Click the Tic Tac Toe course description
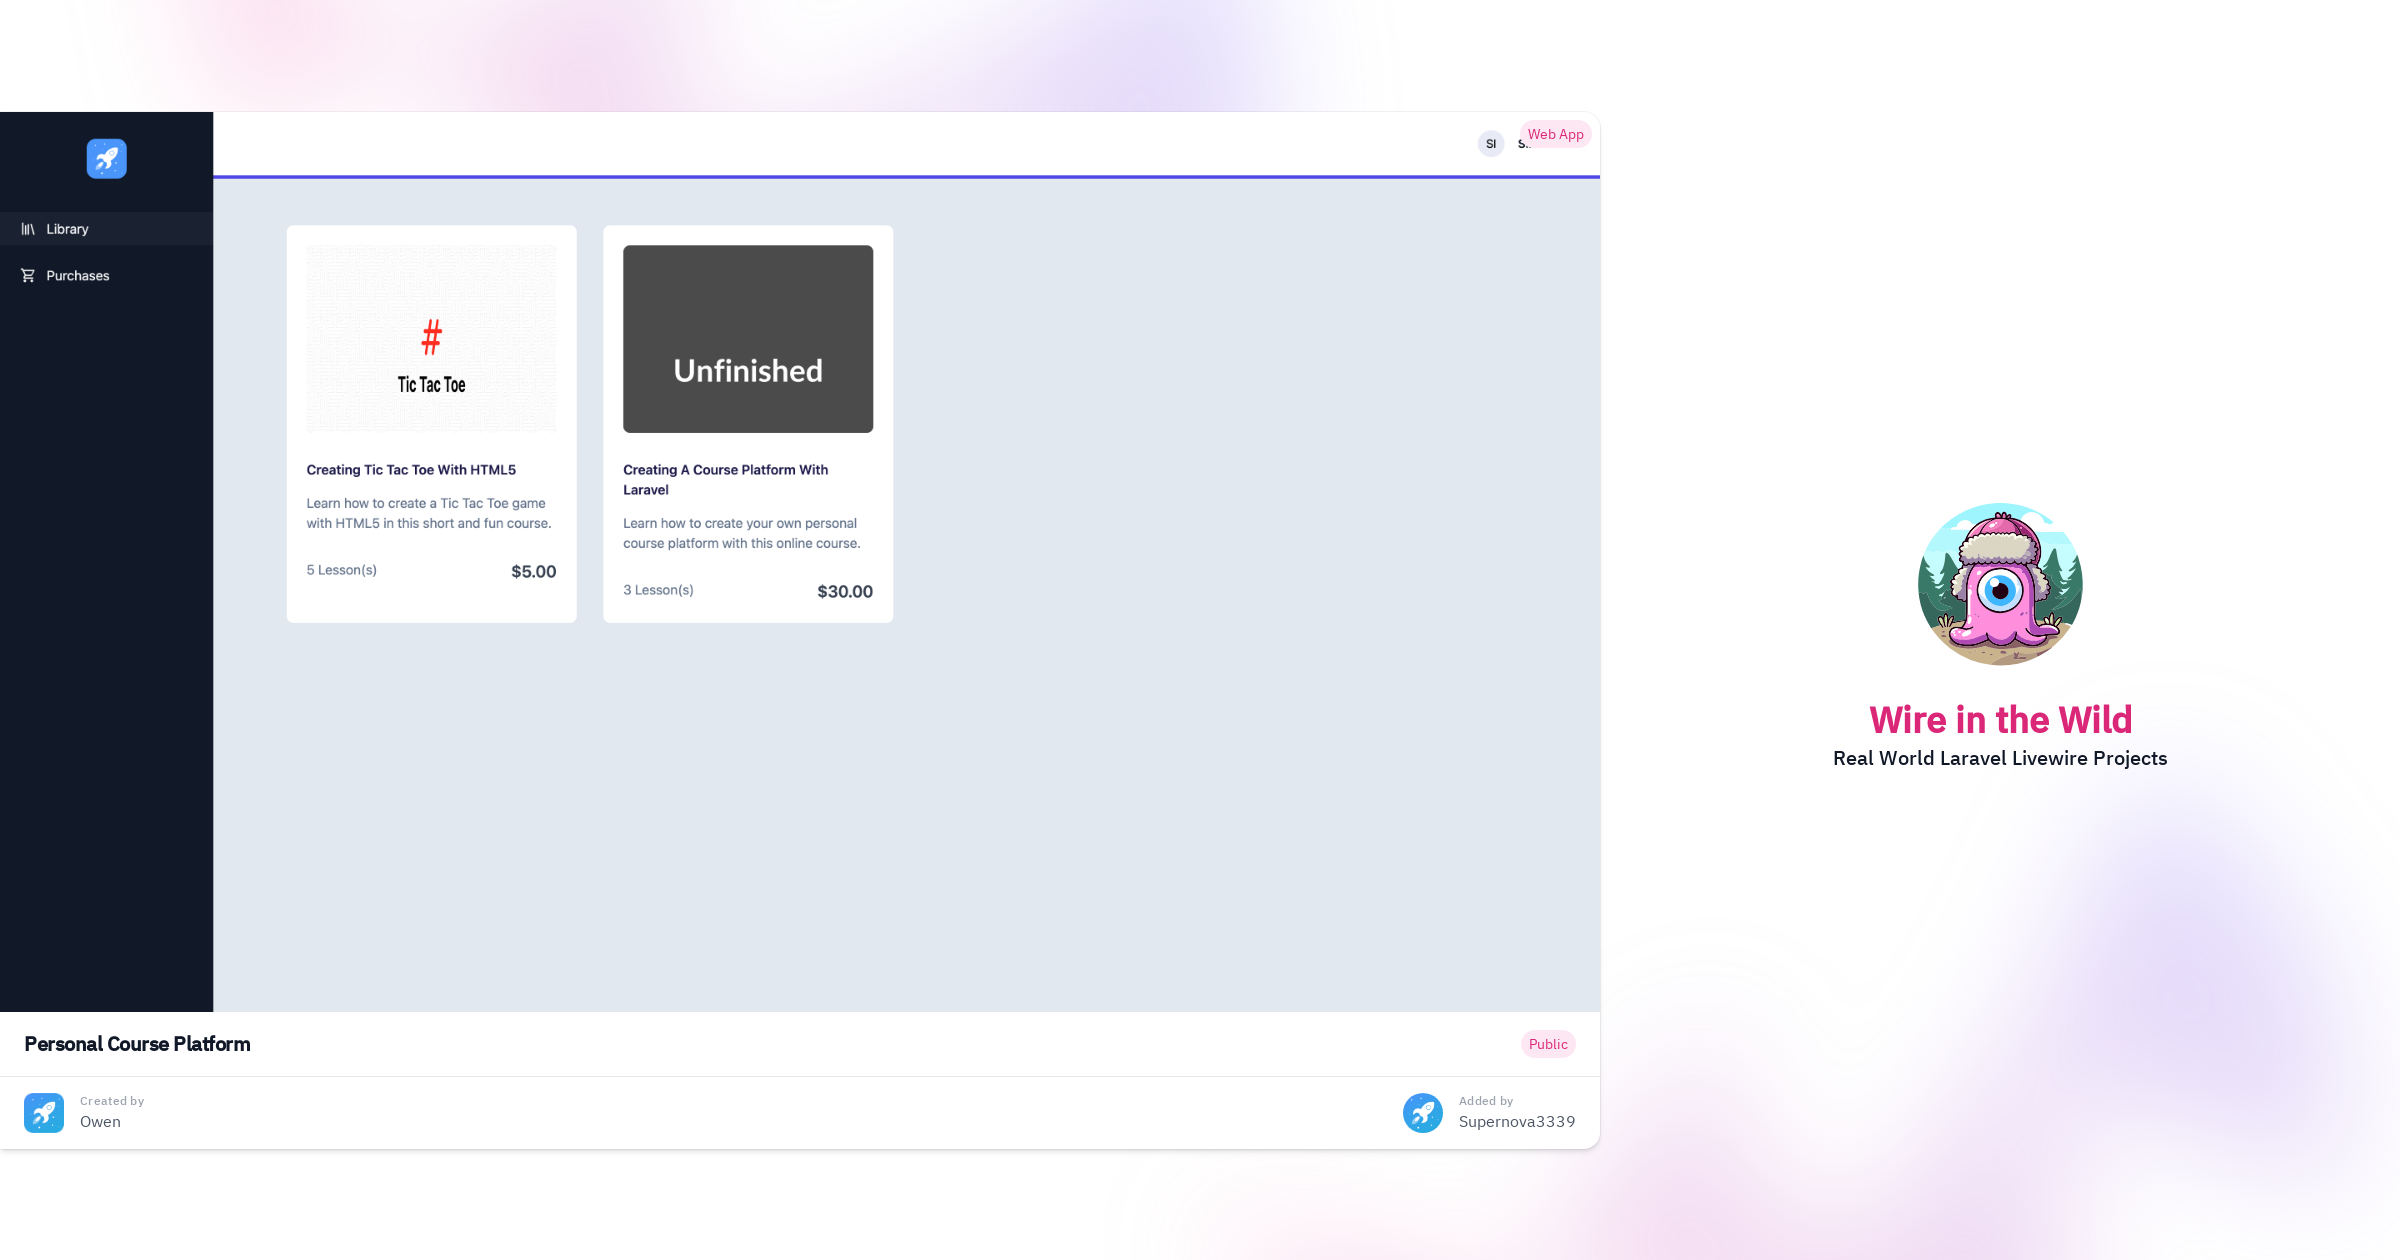The height and width of the screenshot is (1260, 2400). click(429, 513)
